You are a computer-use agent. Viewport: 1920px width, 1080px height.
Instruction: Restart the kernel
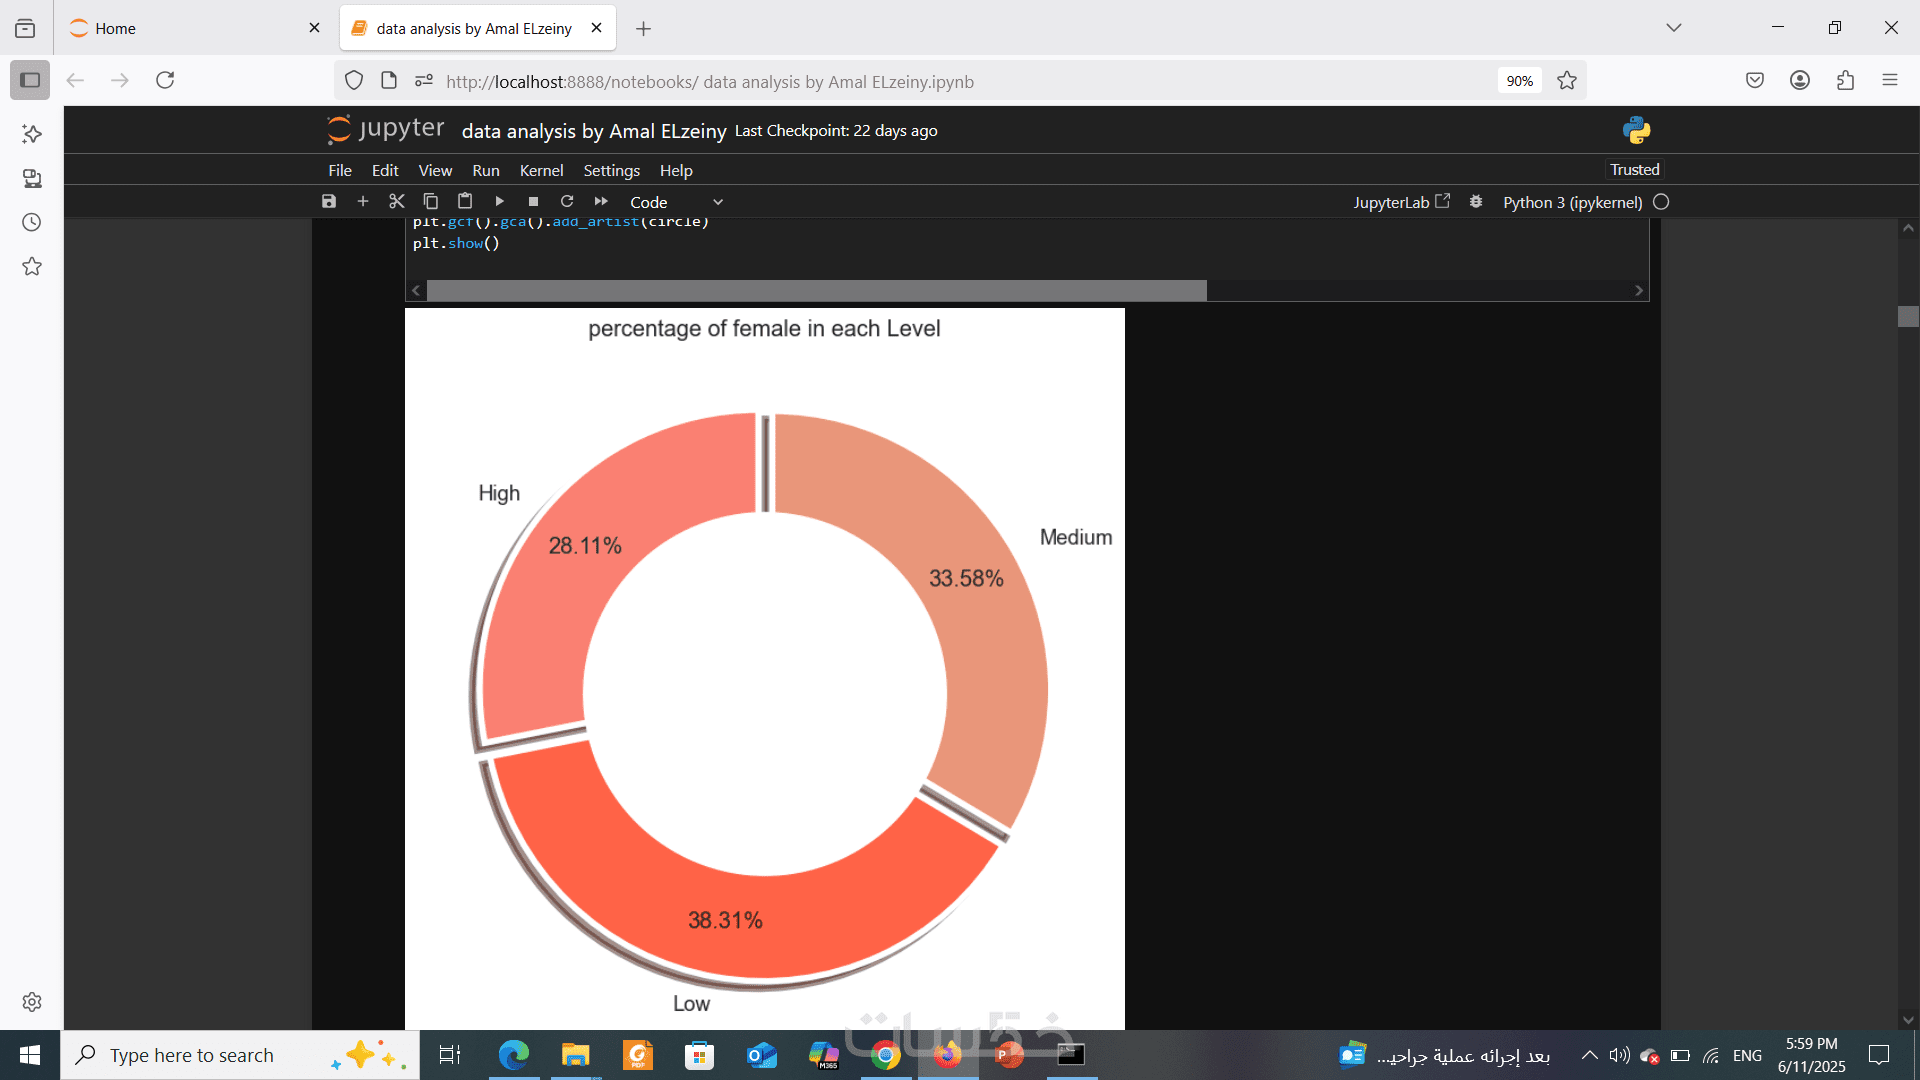tap(567, 202)
